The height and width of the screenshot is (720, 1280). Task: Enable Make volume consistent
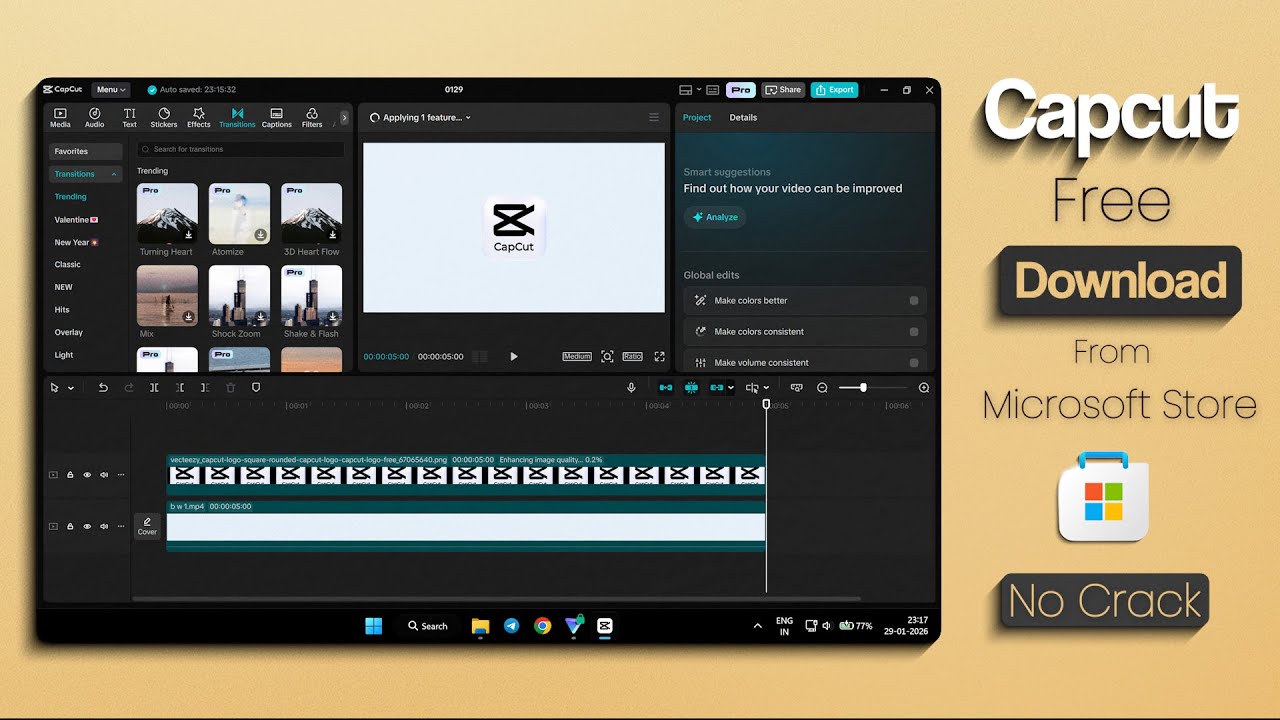pyautogui.click(x=914, y=363)
